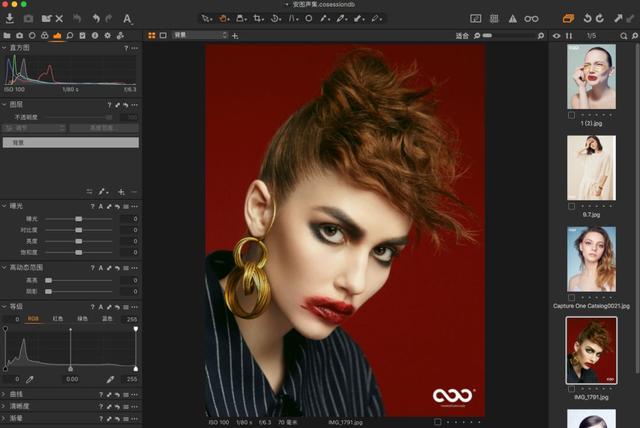Select the 蓝色 blue levels channel tab

pyautogui.click(x=107, y=319)
